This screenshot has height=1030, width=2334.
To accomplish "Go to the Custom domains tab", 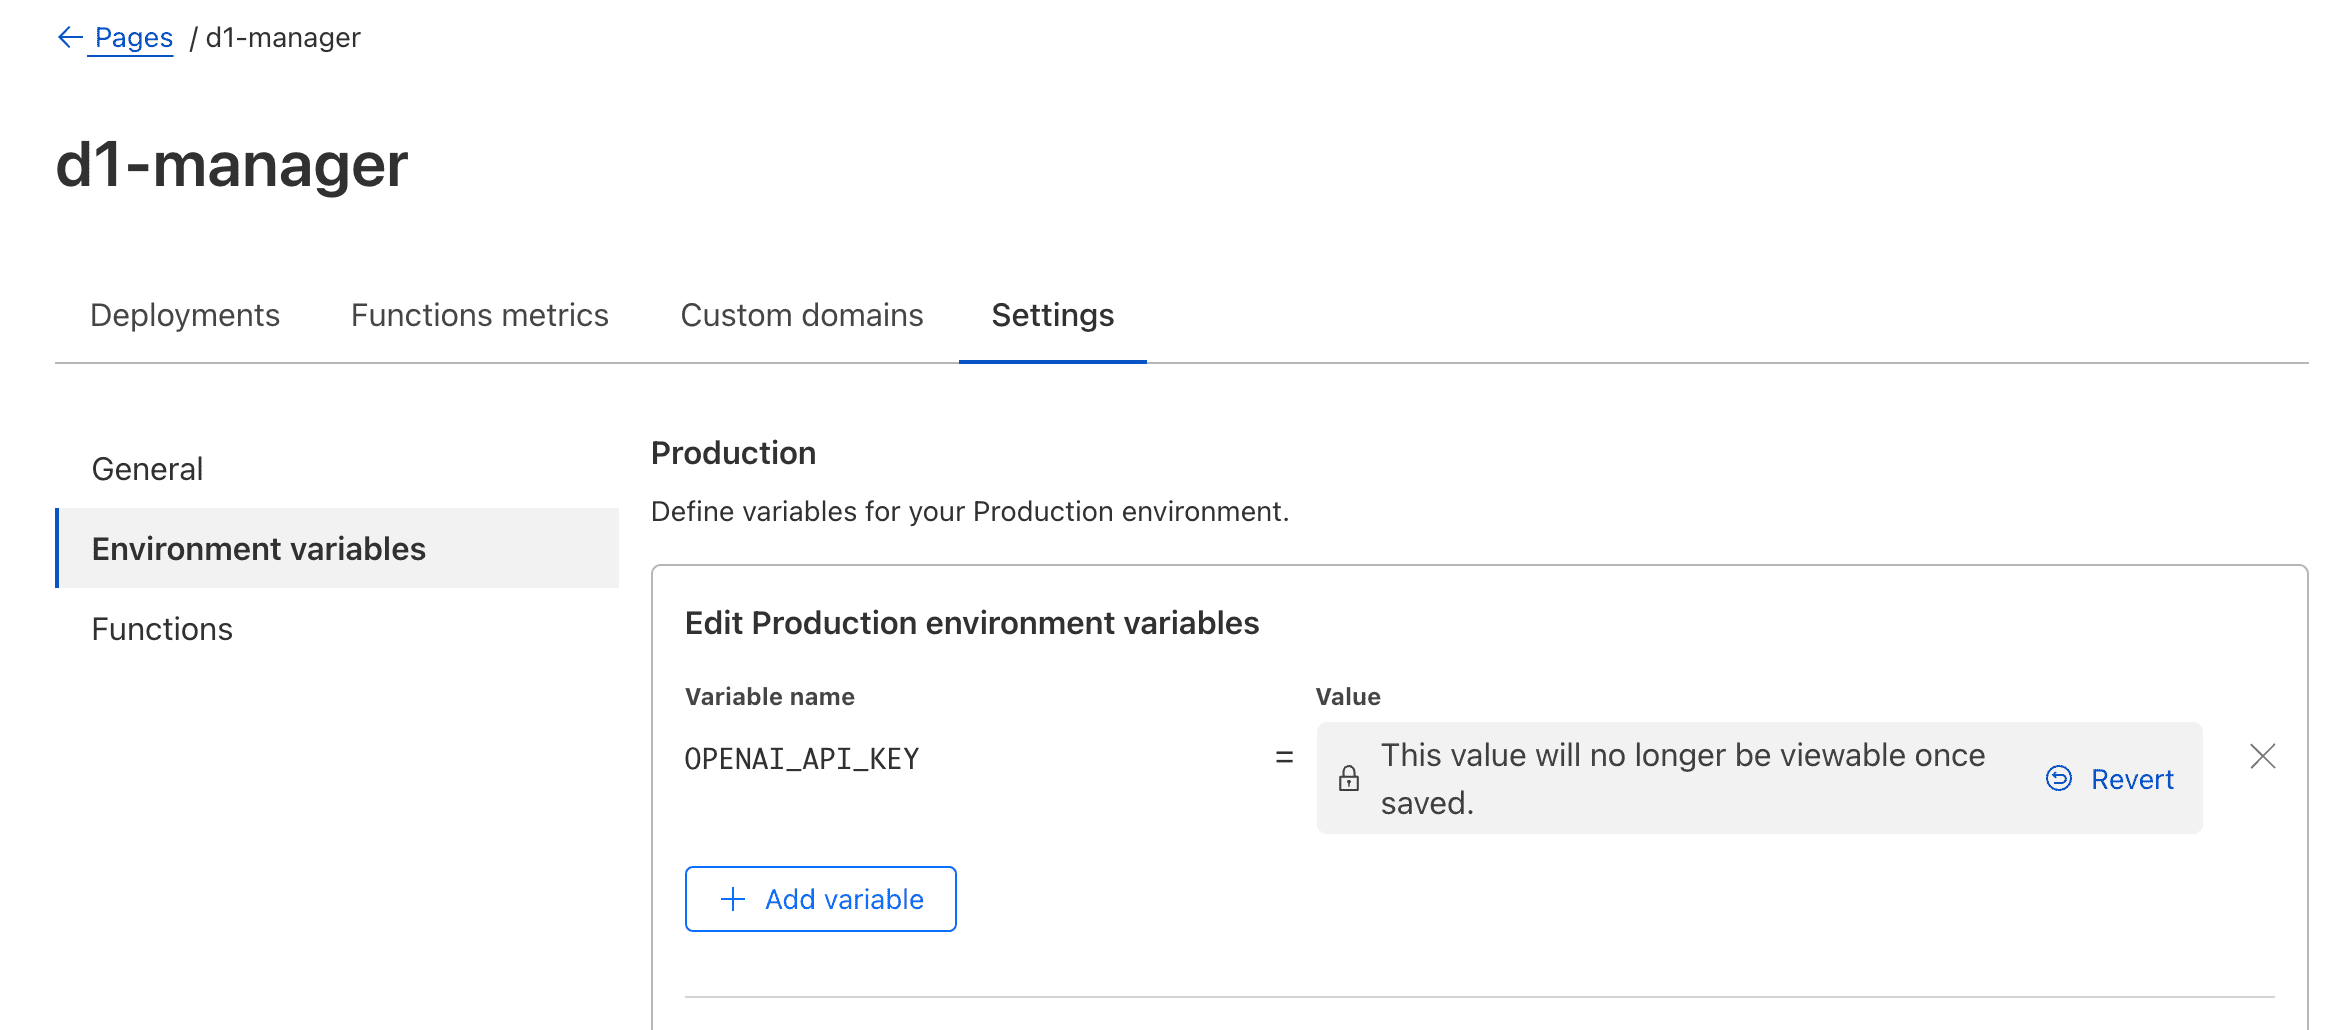I will point(801,315).
